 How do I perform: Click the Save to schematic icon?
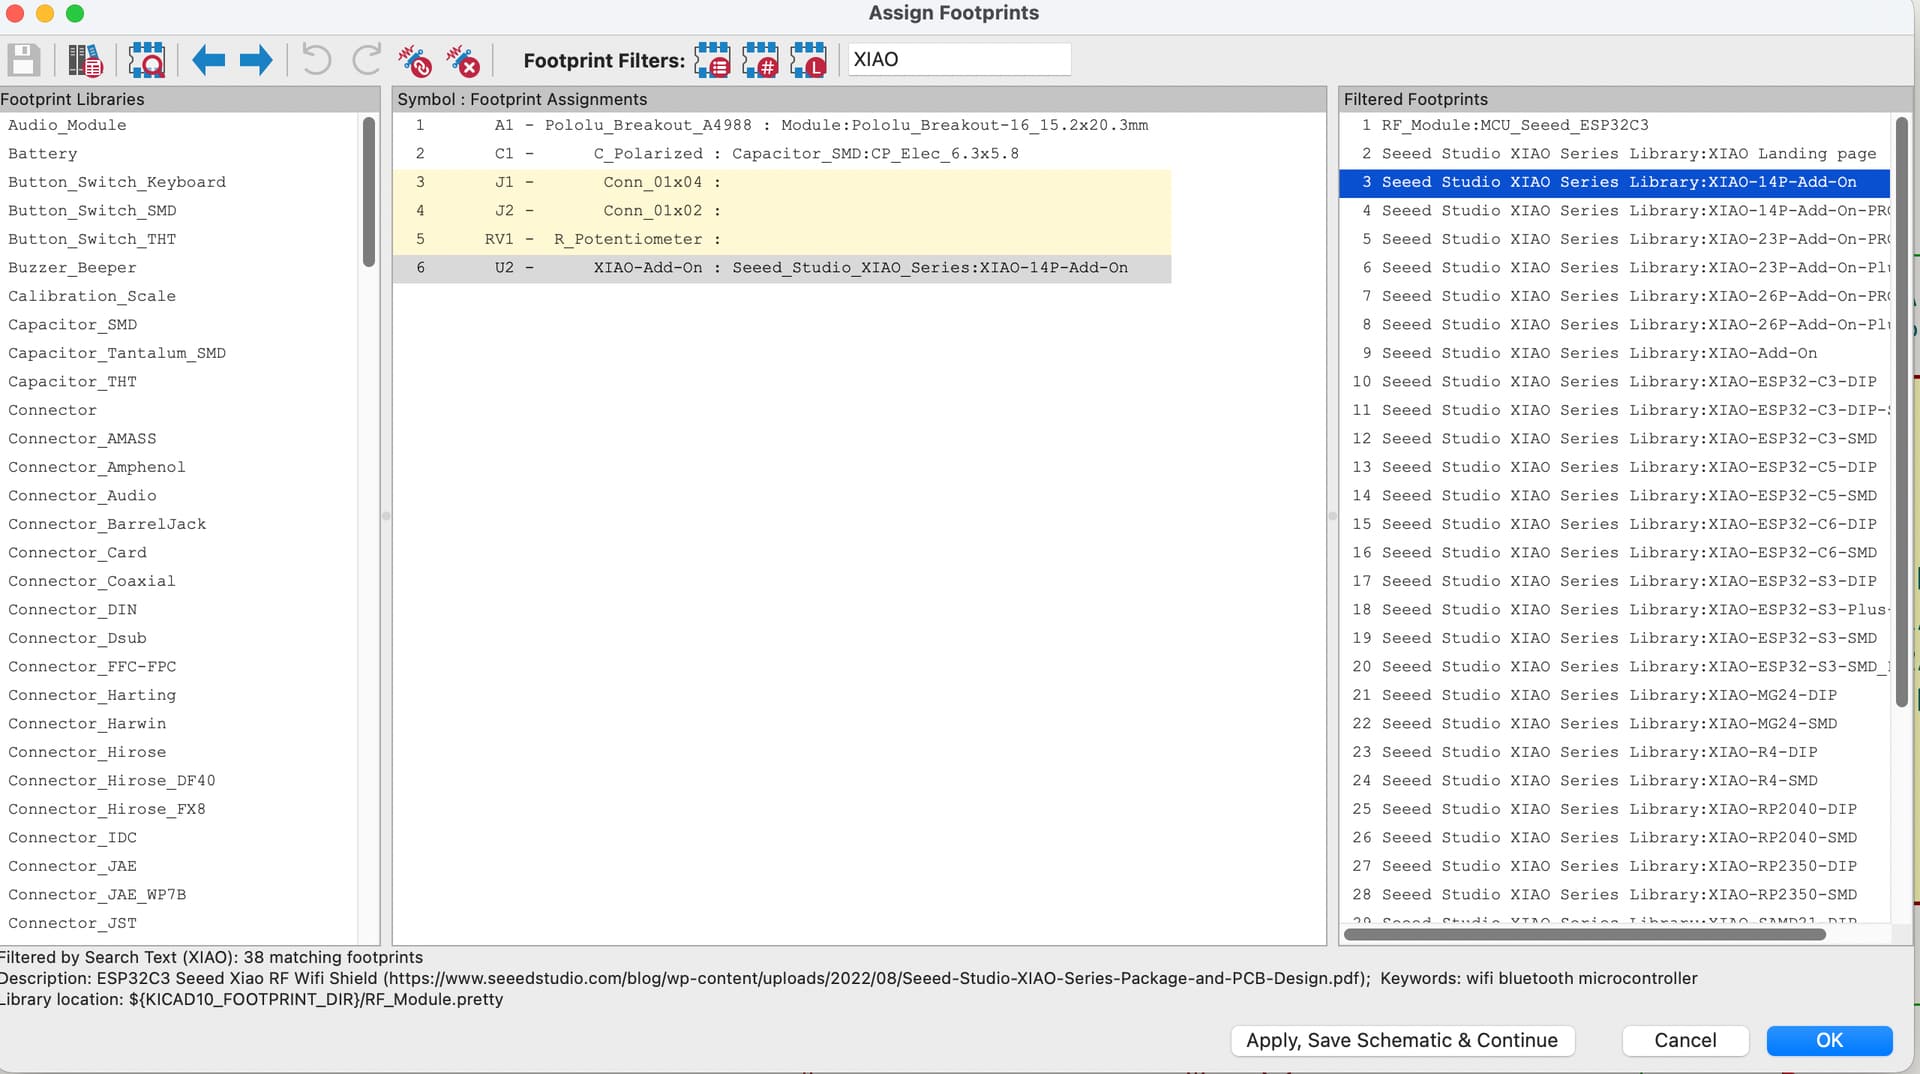click(24, 60)
